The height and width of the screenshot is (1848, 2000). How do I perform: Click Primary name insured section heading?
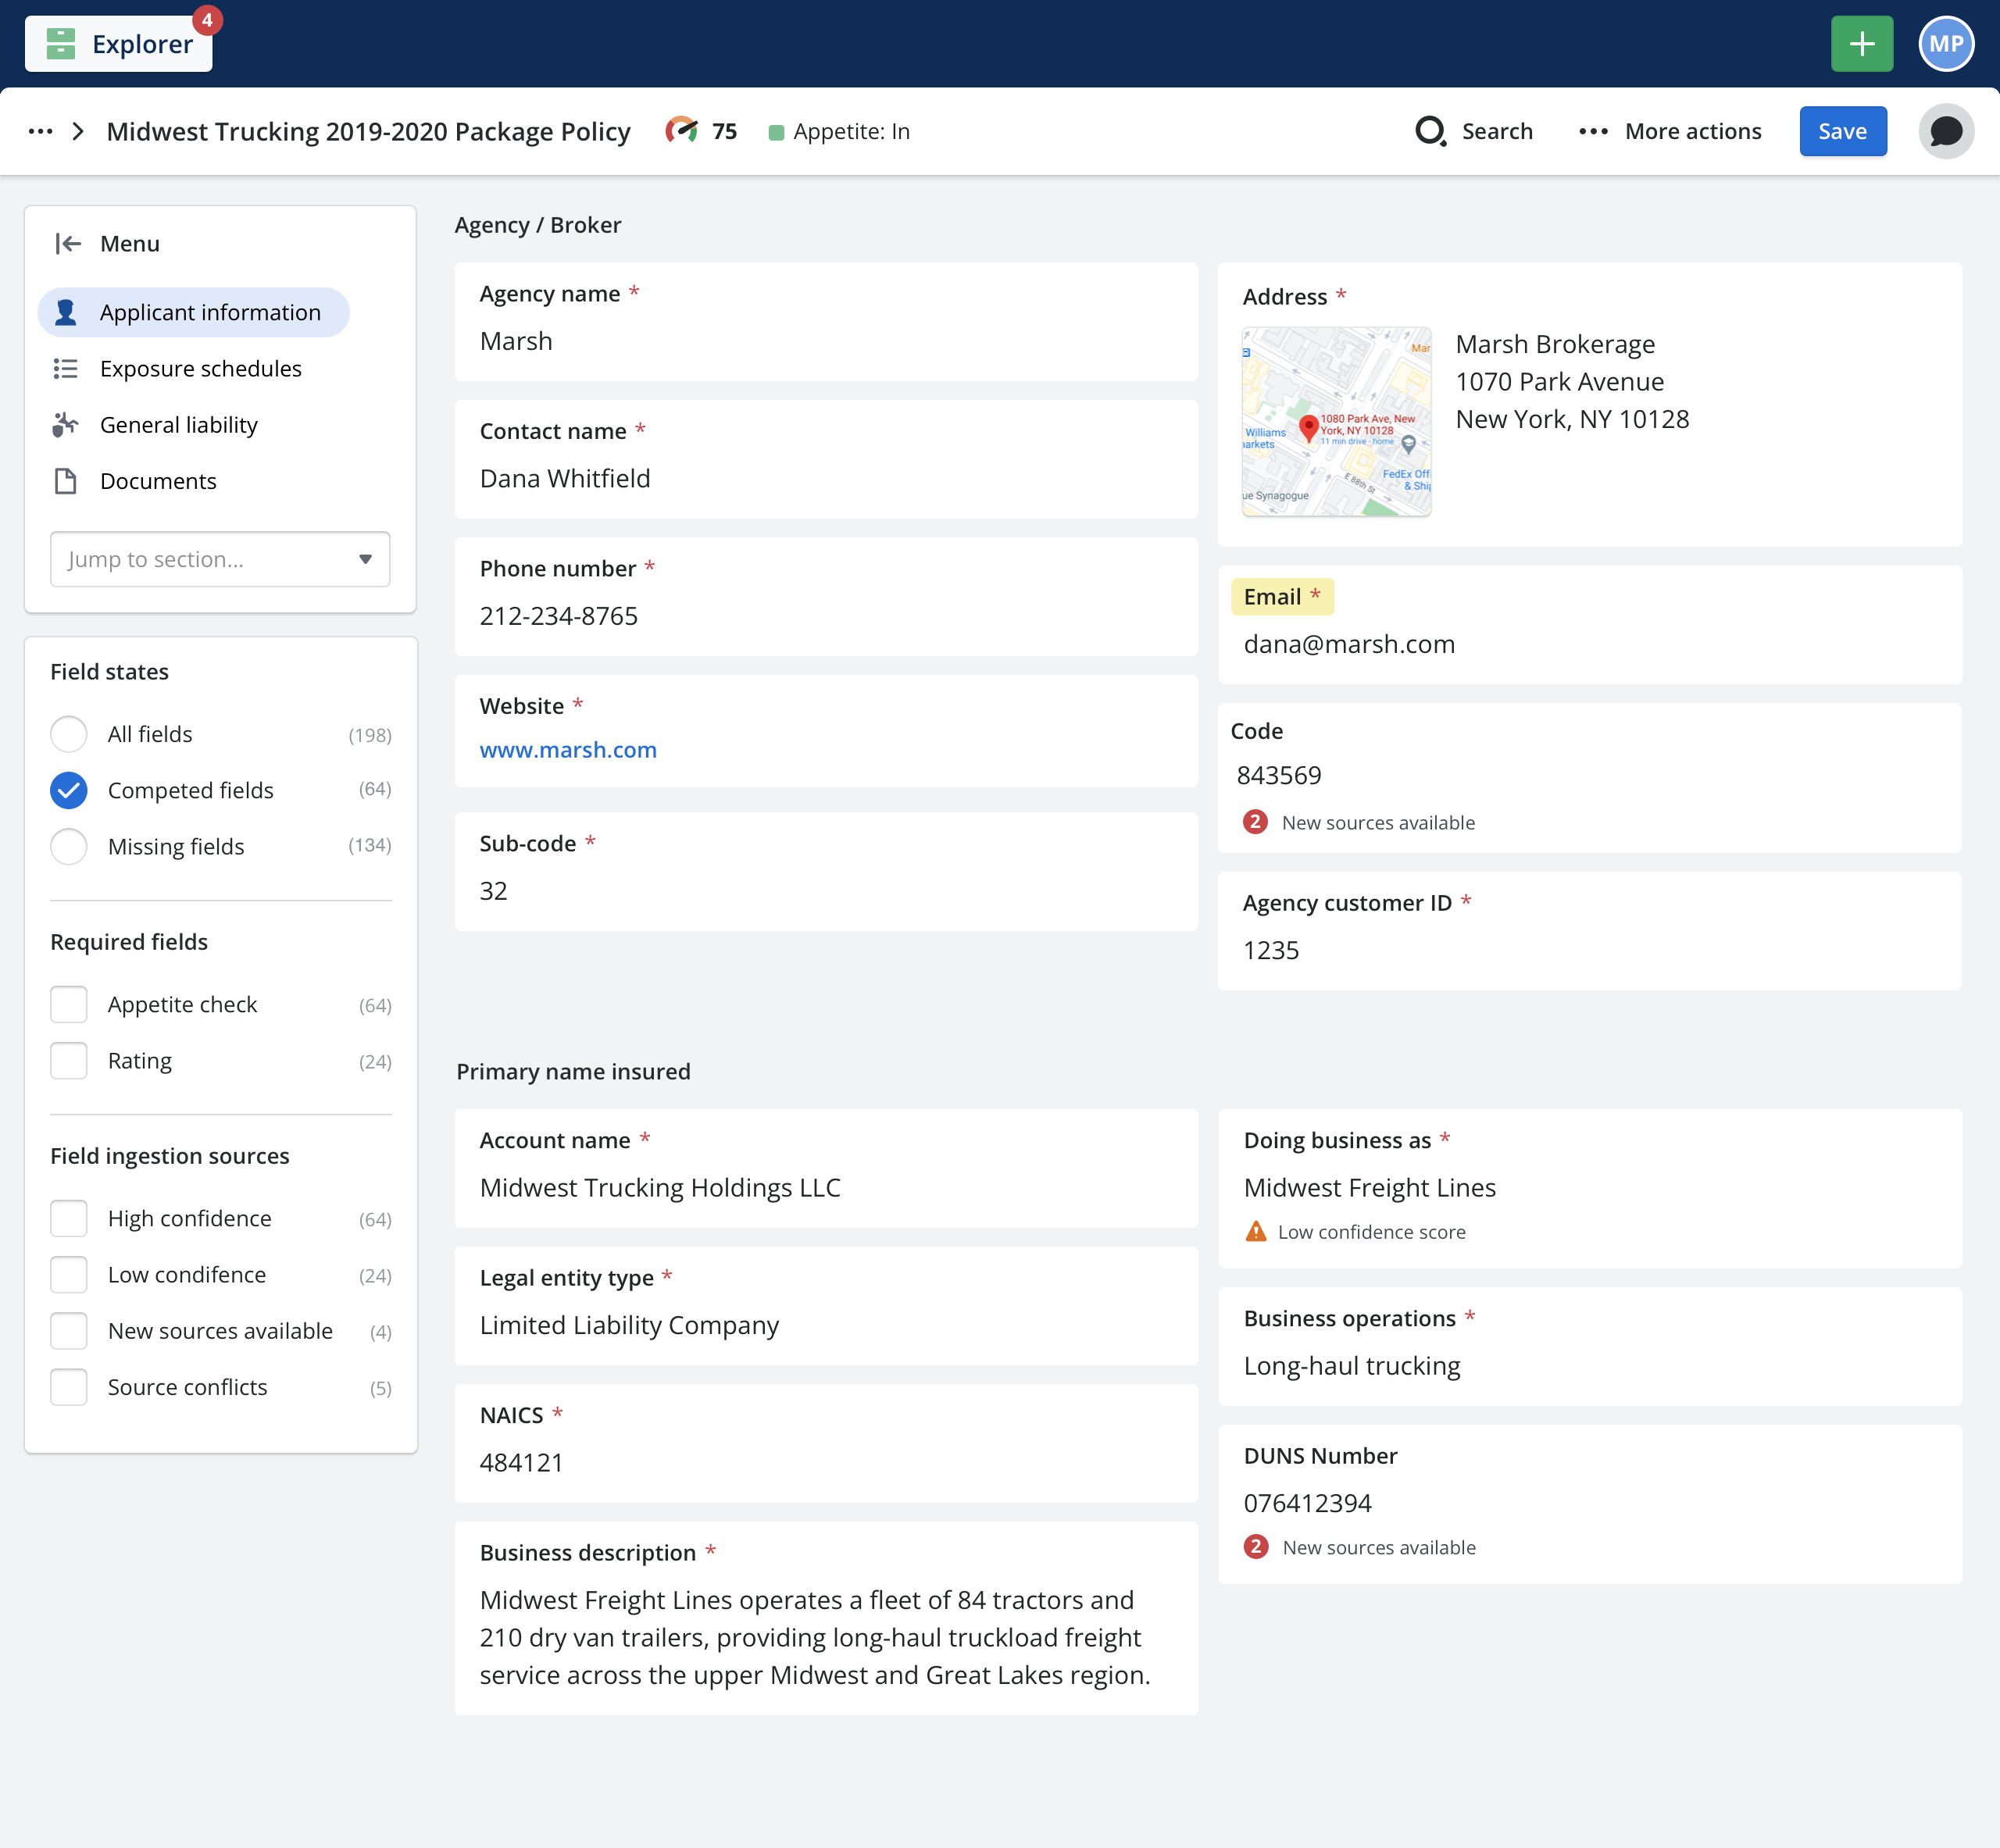pyautogui.click(x=573, y=1071)
